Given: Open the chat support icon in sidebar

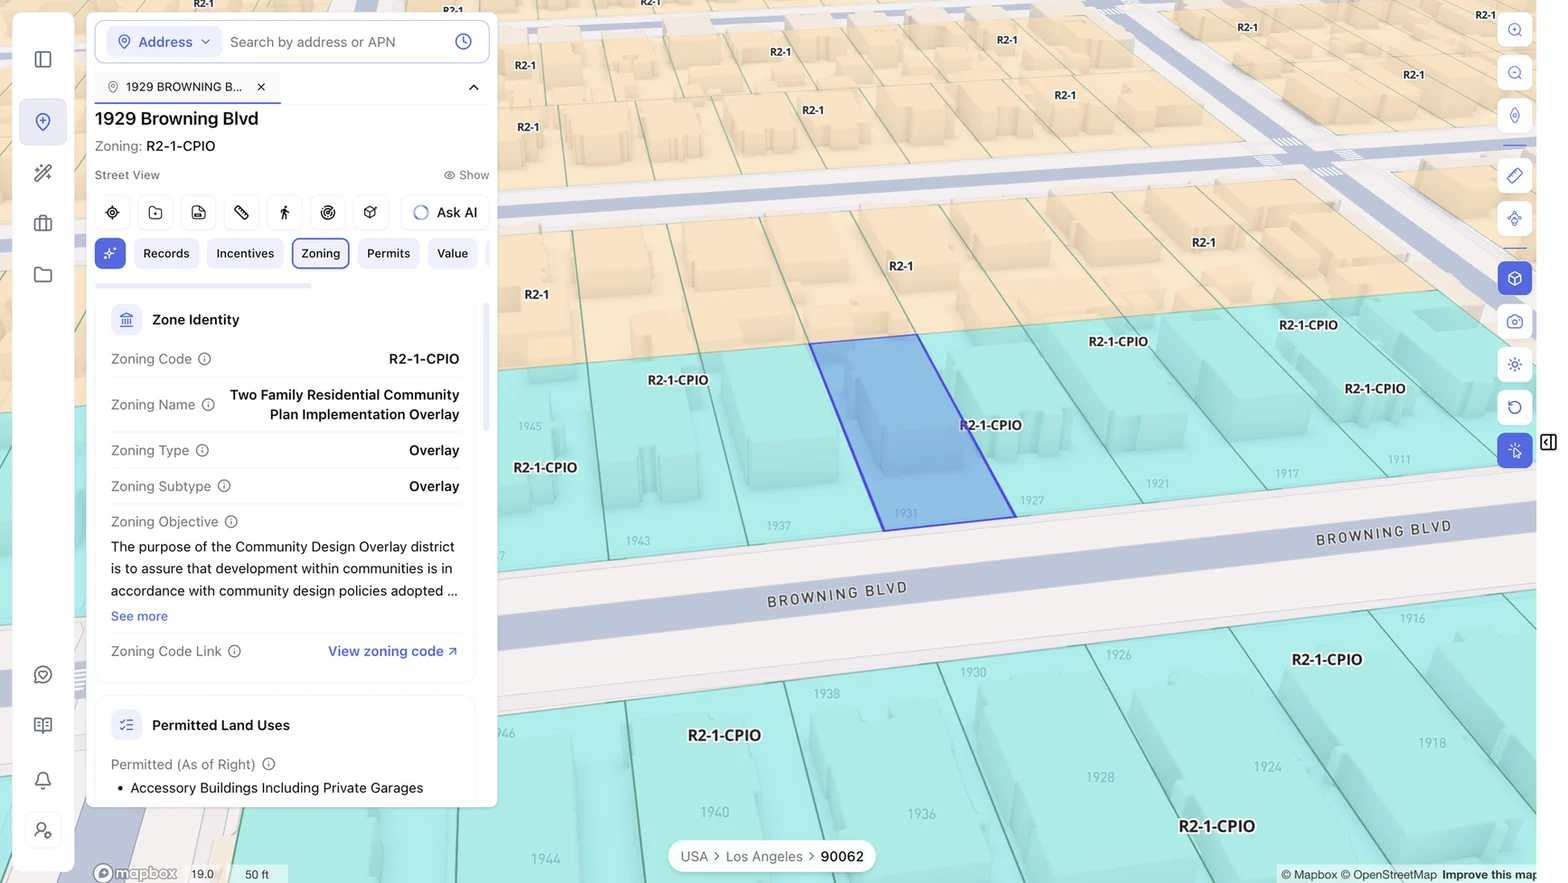Looking at the screenshot, I should pos(43,675).
